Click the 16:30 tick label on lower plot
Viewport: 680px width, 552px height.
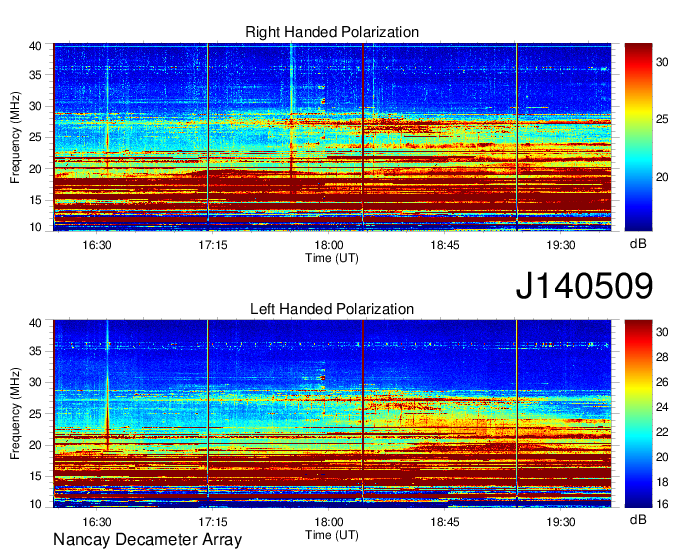[x=97, y=522]
